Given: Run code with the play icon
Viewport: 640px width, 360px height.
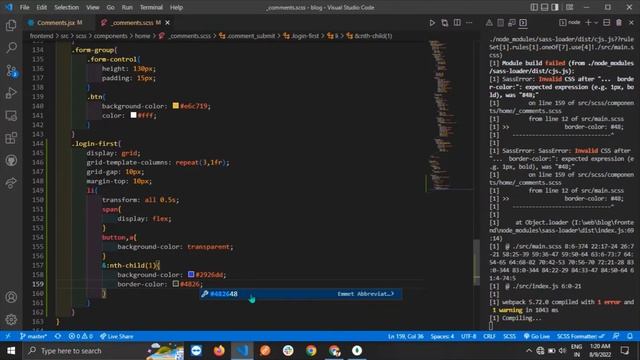Looking at the screenshot, I should tap(432, 23).
